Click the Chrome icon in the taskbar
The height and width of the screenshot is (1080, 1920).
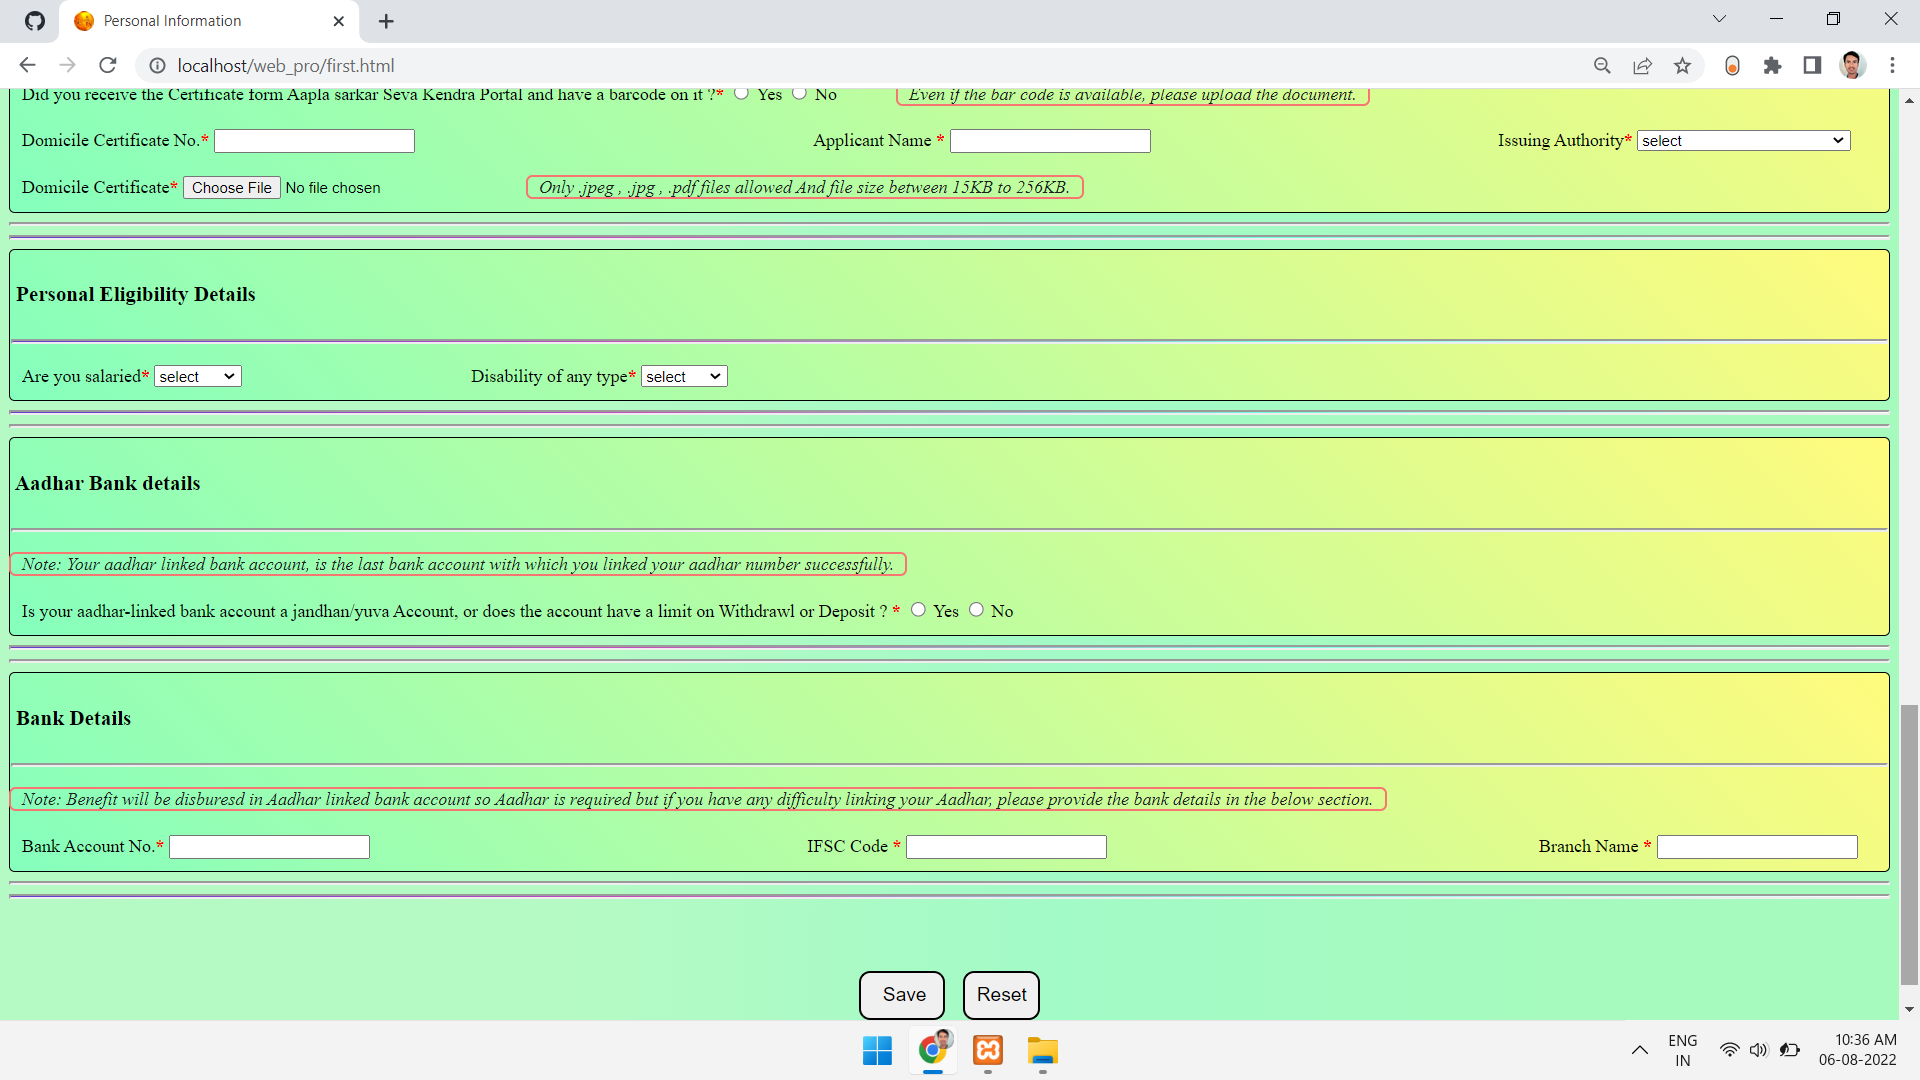pos(933,1050)
